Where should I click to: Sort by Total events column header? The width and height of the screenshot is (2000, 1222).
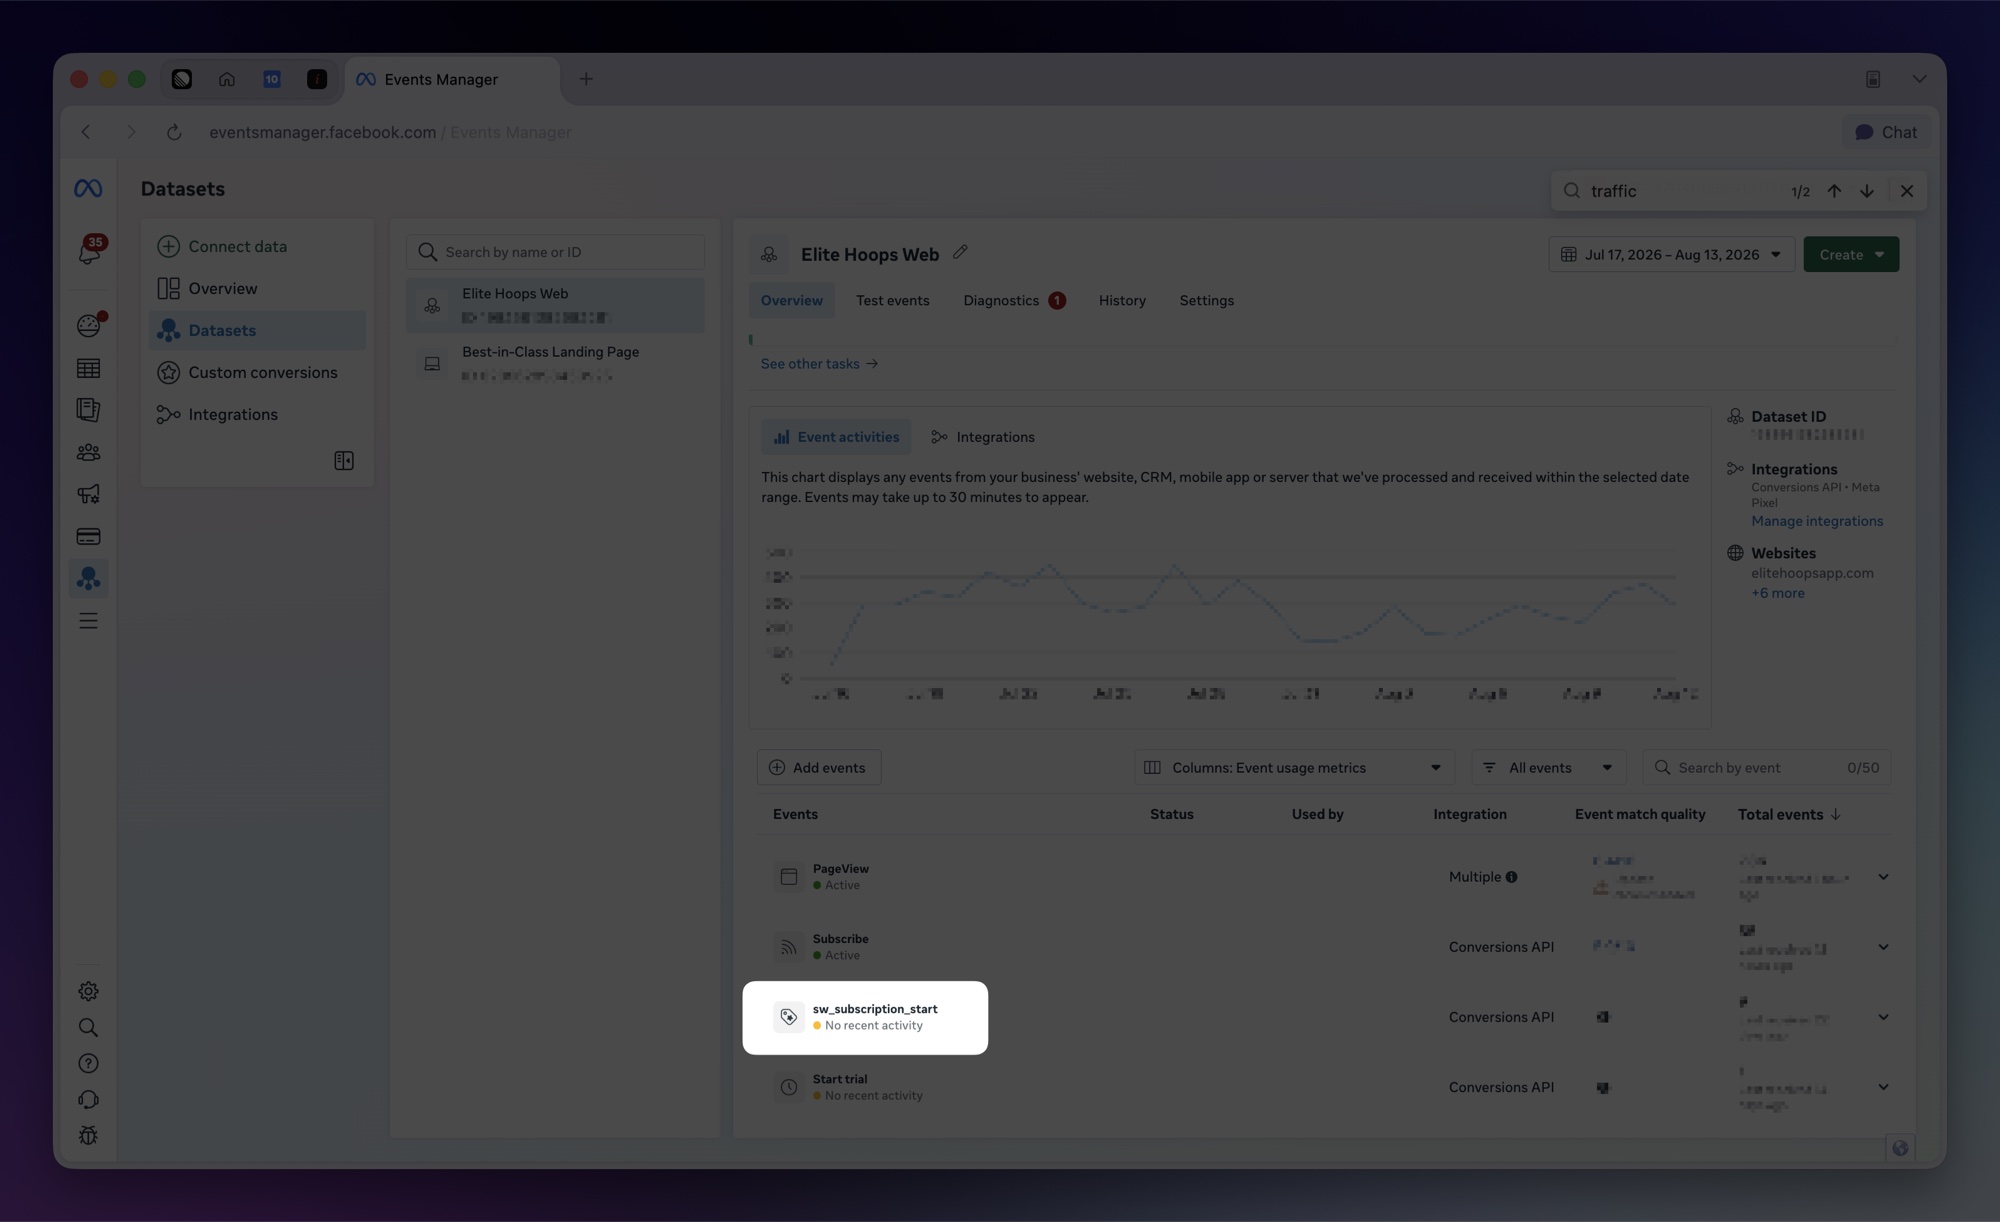1789,814
